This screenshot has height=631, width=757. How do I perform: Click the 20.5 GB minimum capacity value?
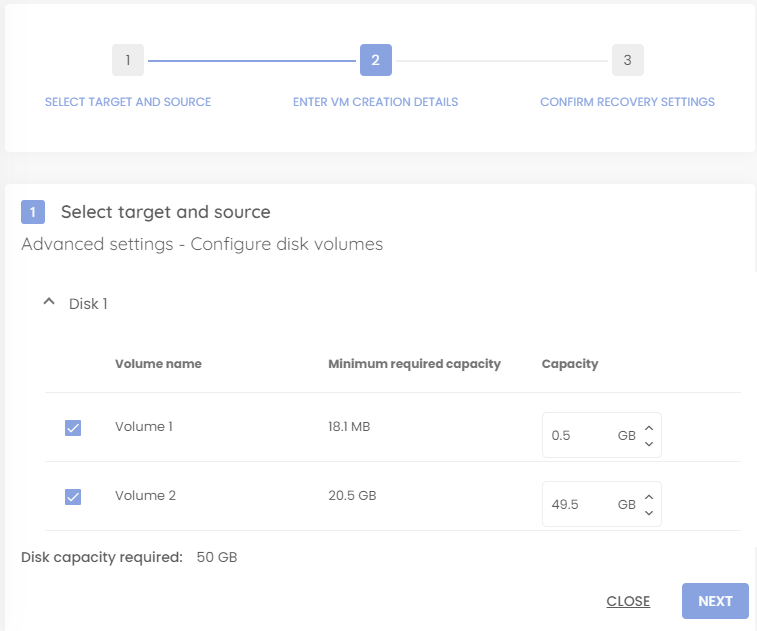352,496
